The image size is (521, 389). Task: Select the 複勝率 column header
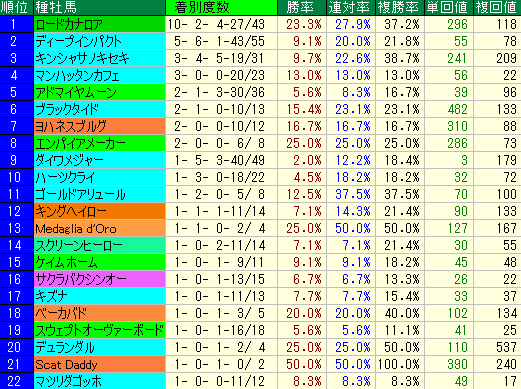[400, 7]
